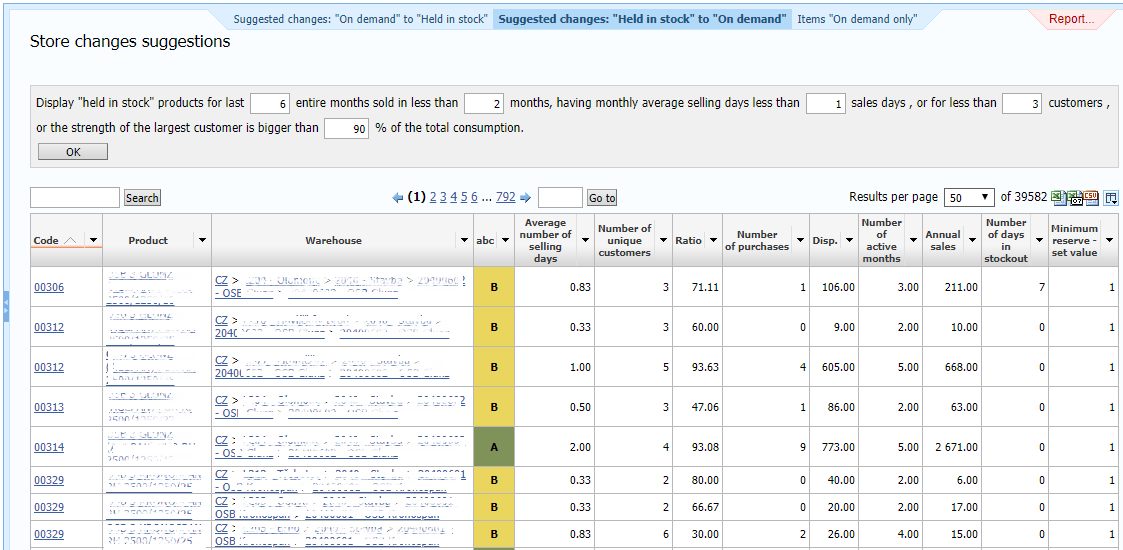Open Results per page dropdown

tap(970, 198)
